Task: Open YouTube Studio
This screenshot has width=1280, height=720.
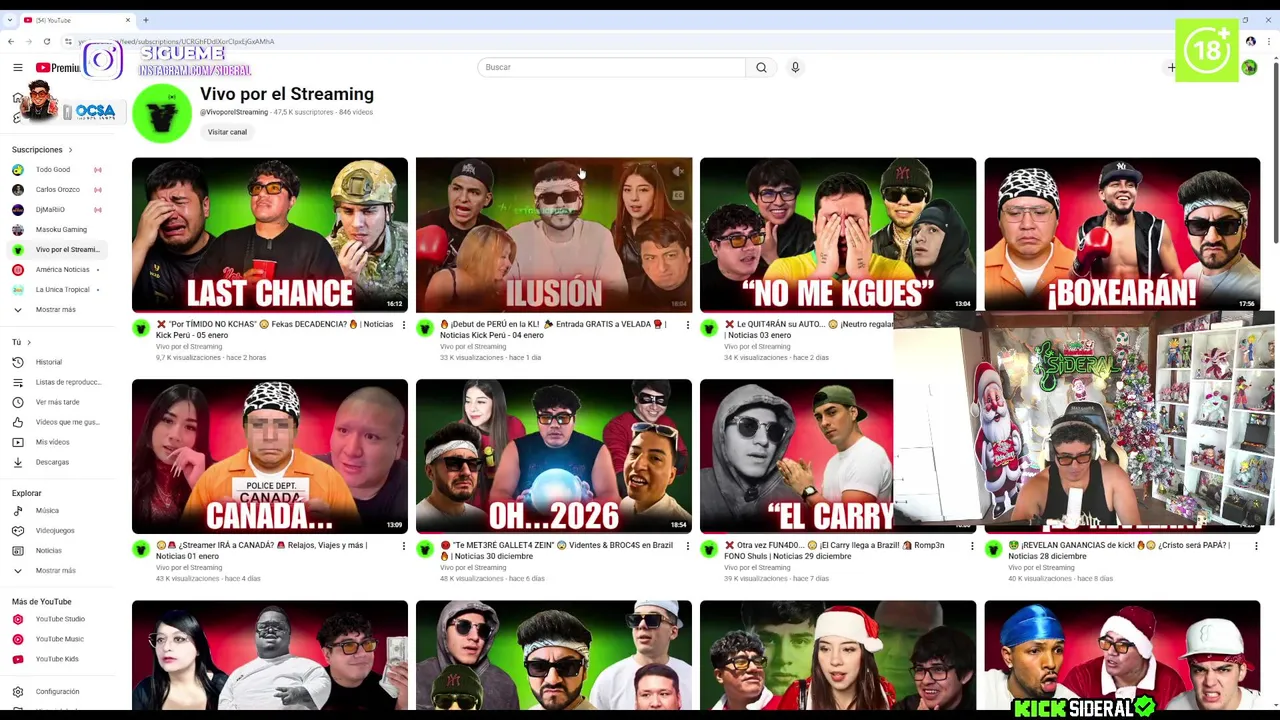Action: pyautogui.click(x=57, y=619)
